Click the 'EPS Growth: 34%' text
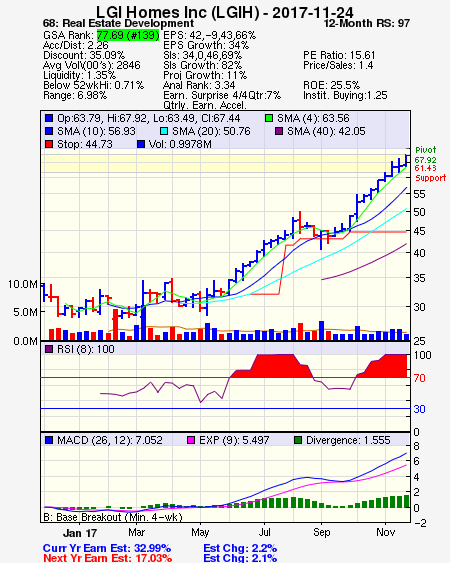The image size is (450, 563). tap(206, 45)
